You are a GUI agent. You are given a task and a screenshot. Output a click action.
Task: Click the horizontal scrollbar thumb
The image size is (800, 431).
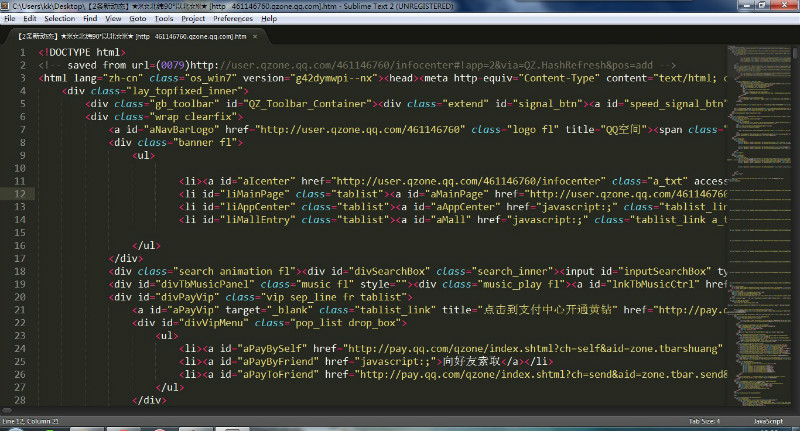pyautogui.click(x=7, y=410)
